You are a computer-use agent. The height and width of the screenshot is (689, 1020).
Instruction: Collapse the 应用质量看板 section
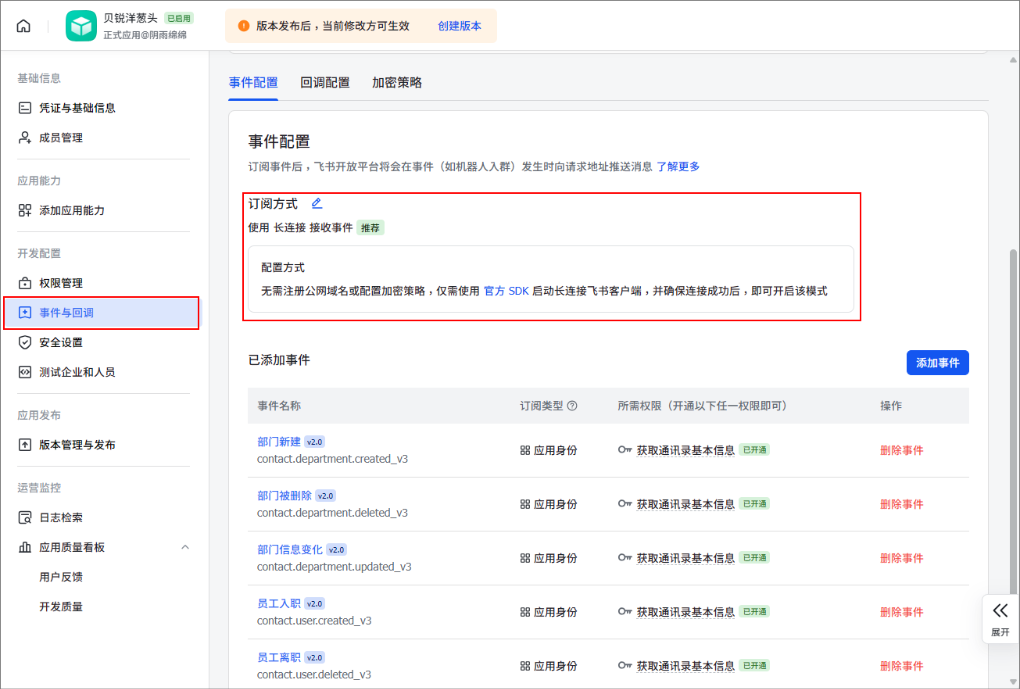(184, 547)
